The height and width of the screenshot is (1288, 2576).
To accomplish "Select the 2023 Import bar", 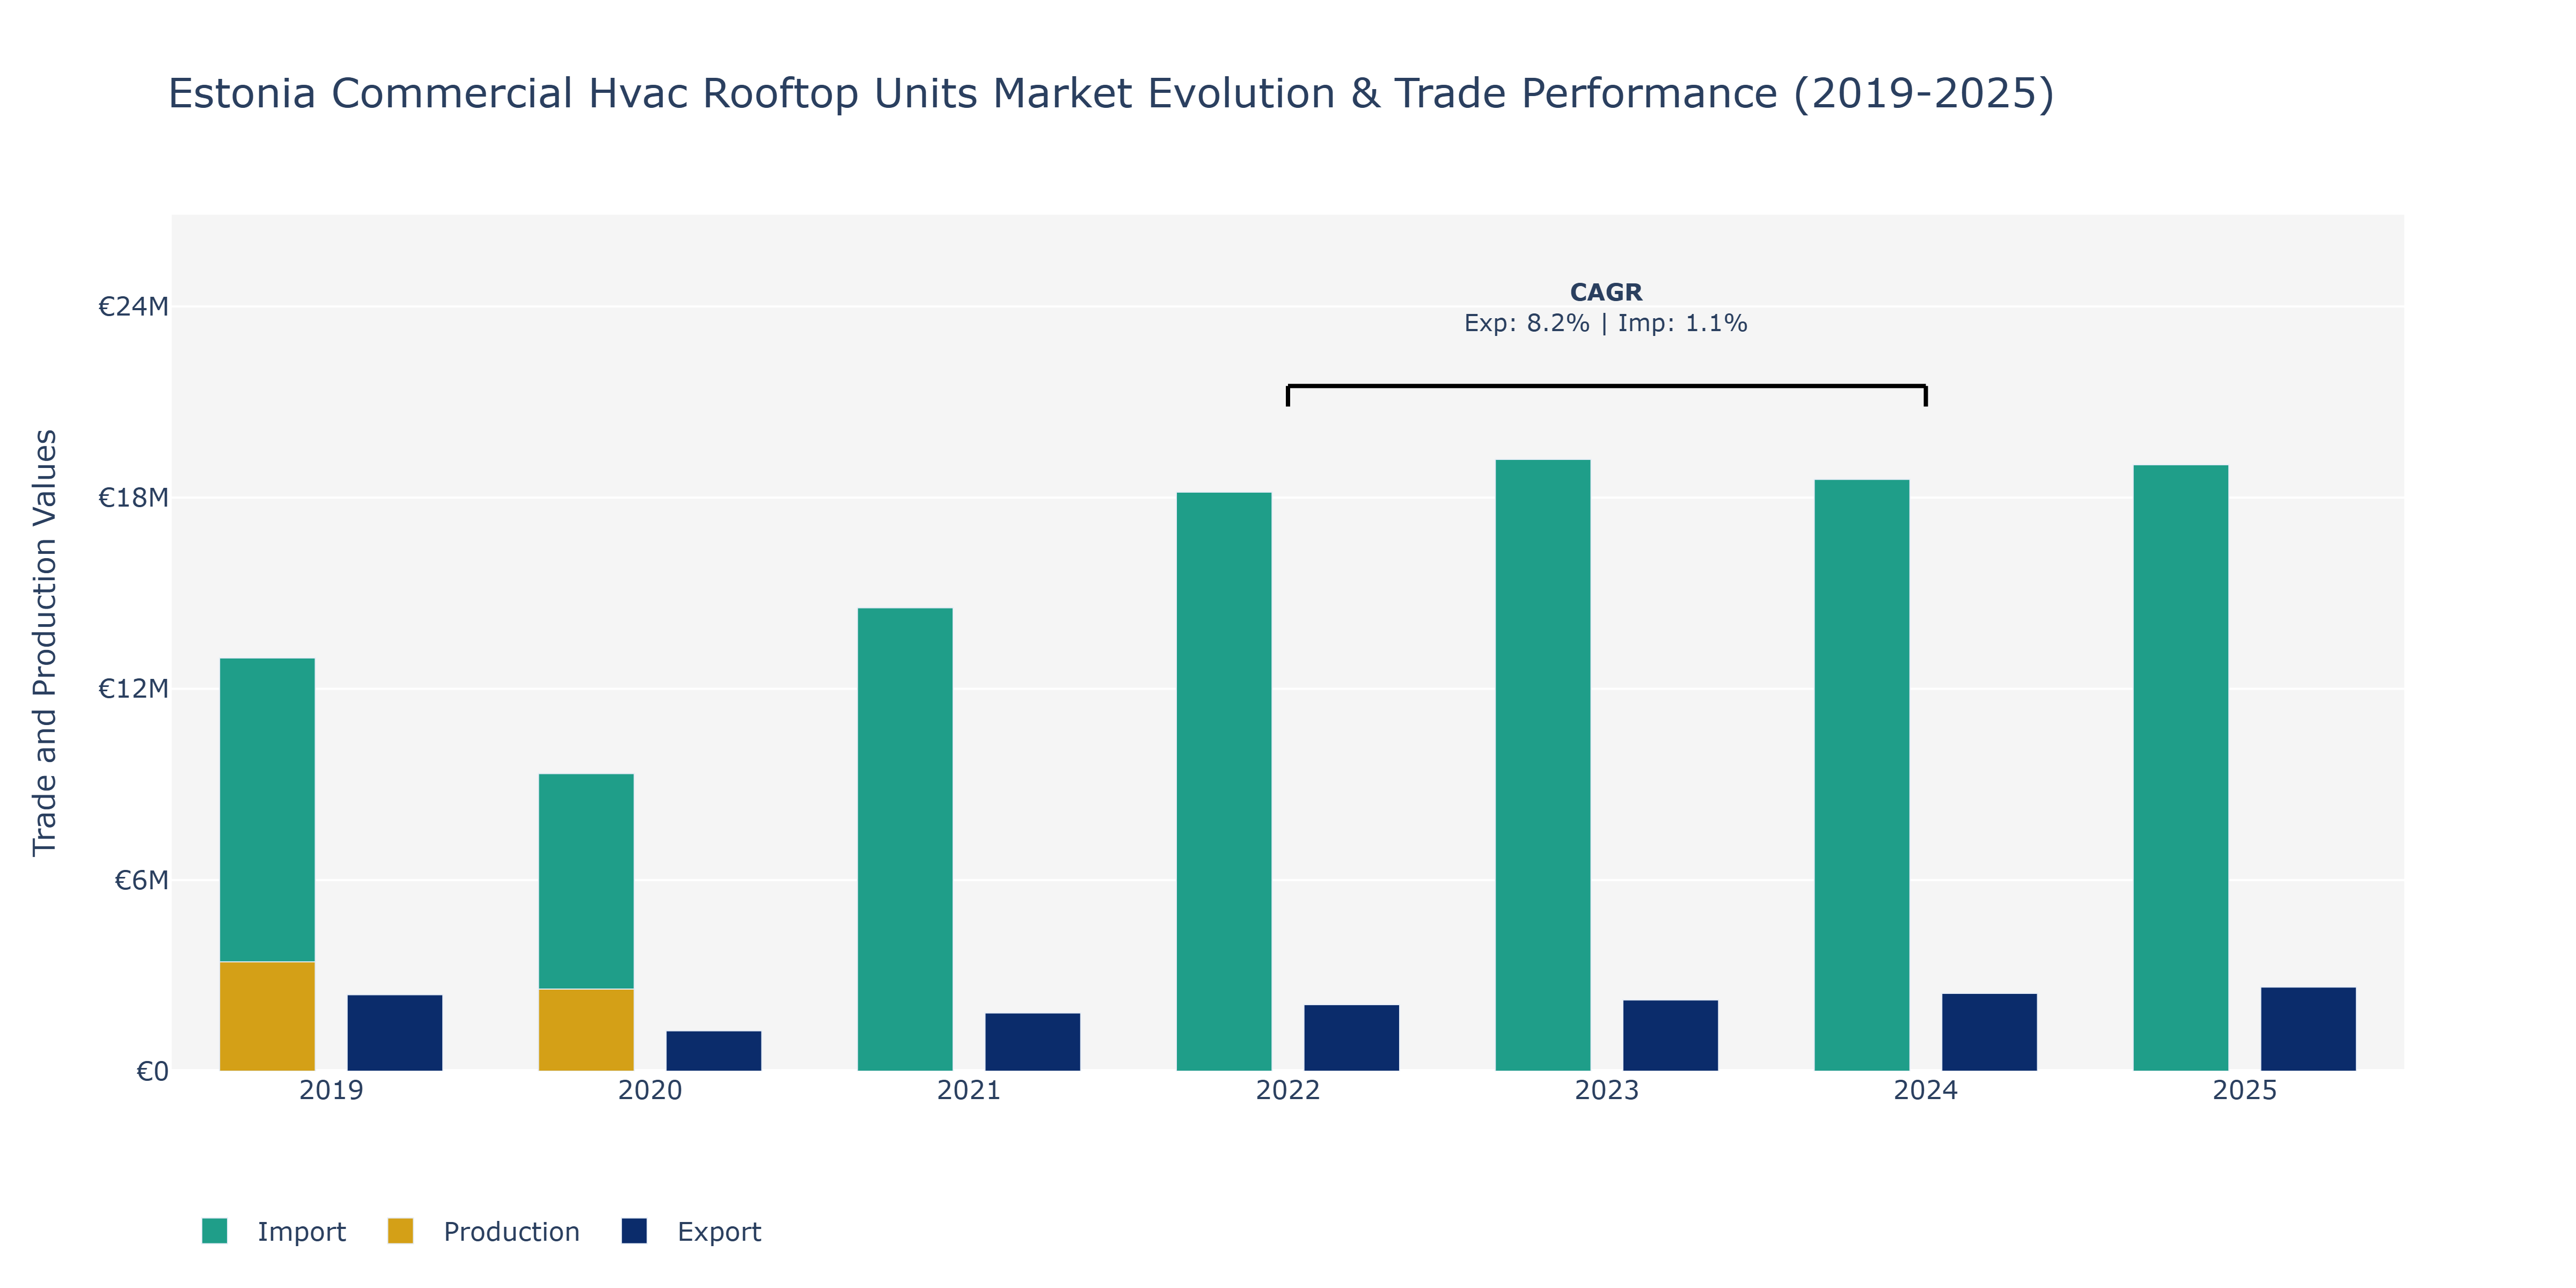I will (x=1543, y=765).
